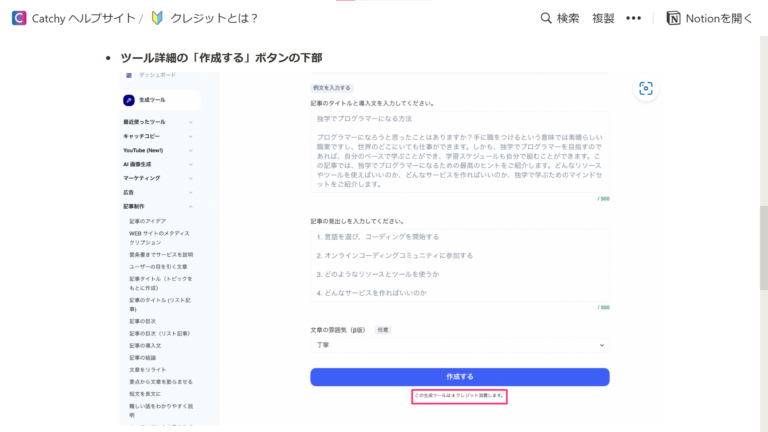This screenshot has width=768, height=432.
Task: Click the ダッシュボード icon in sidebar
Action: (x=129, y=75)
